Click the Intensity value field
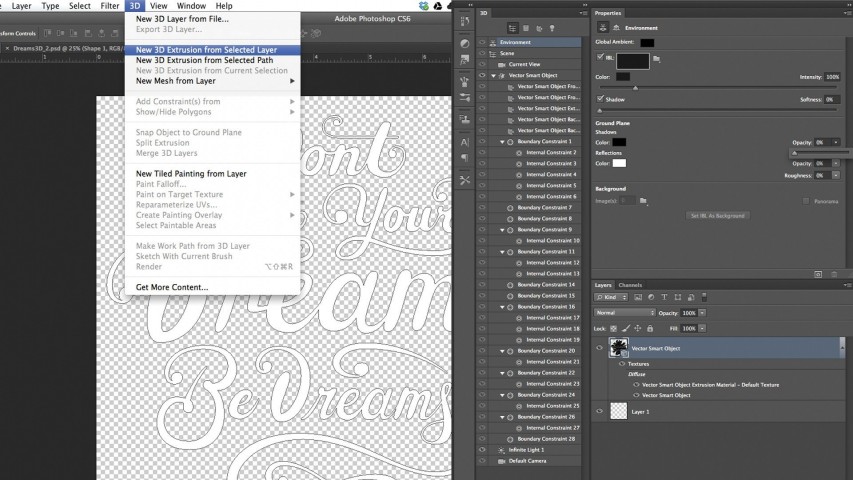The height and width of the screenshot is (480, 853). tap(832, 77)
